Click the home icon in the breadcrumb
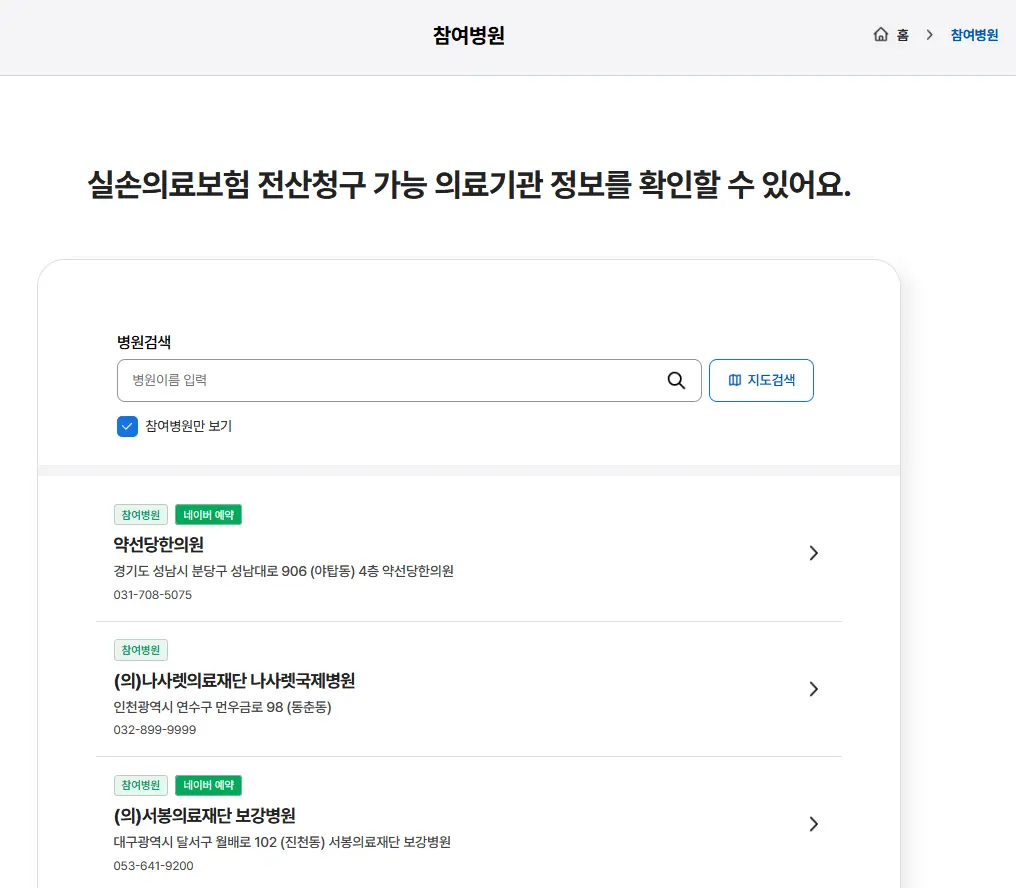The height and width of the screenshot is (888, 1016). pos(880,34)
